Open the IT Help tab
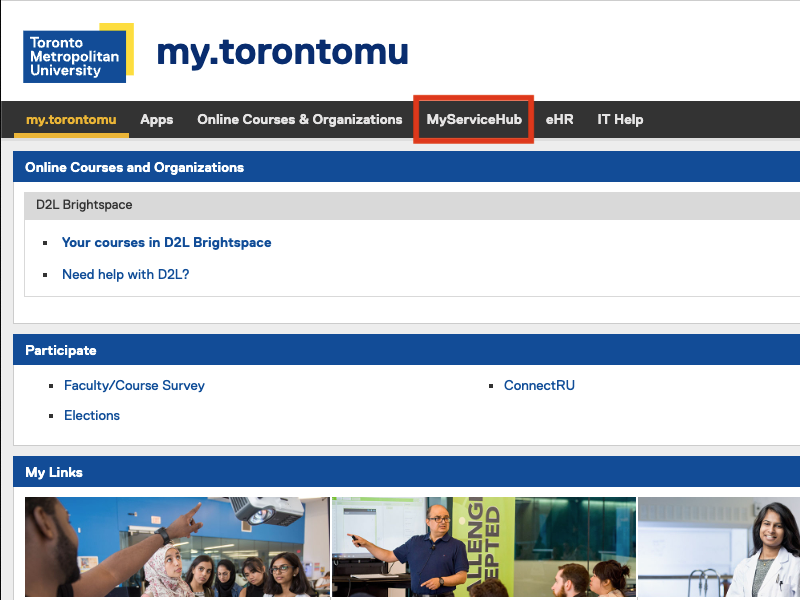800x600 pixels. click(x=620, y=119)
